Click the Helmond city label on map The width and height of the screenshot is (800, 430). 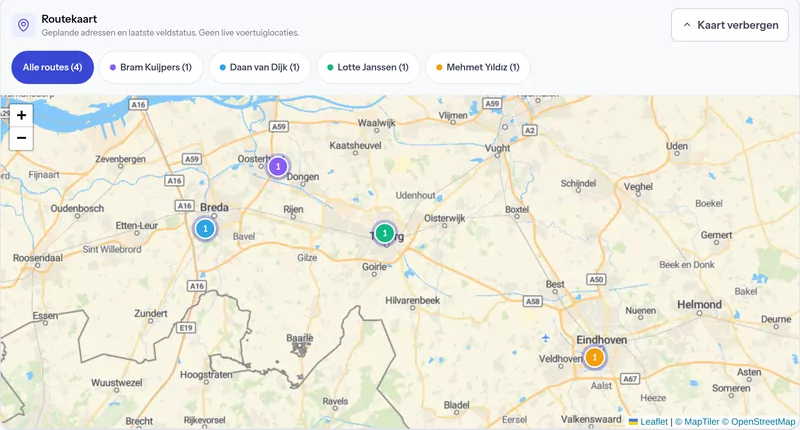pos(699,305)
